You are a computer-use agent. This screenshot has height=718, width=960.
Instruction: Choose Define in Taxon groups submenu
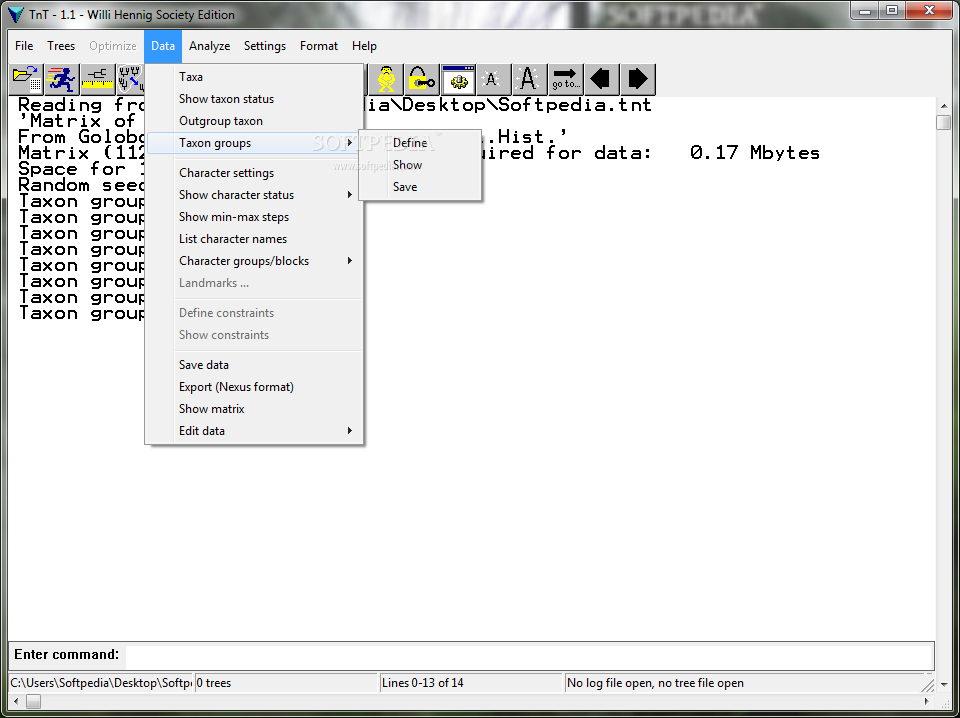point(420,143)
